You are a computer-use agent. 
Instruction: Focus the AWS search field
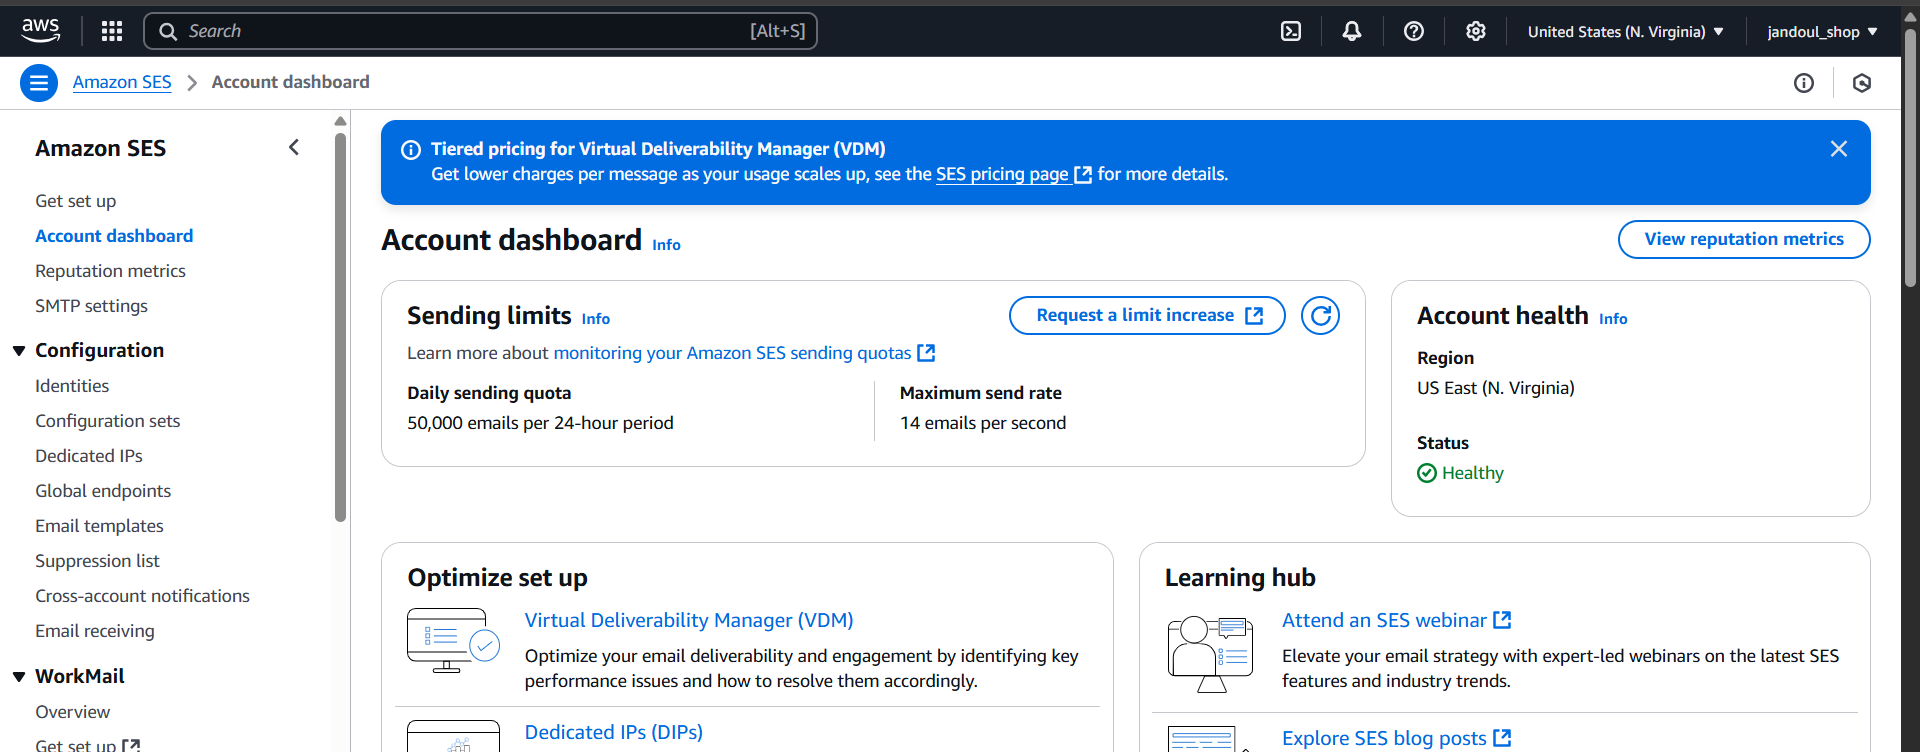pyautogui.click(x=481, y=31)
